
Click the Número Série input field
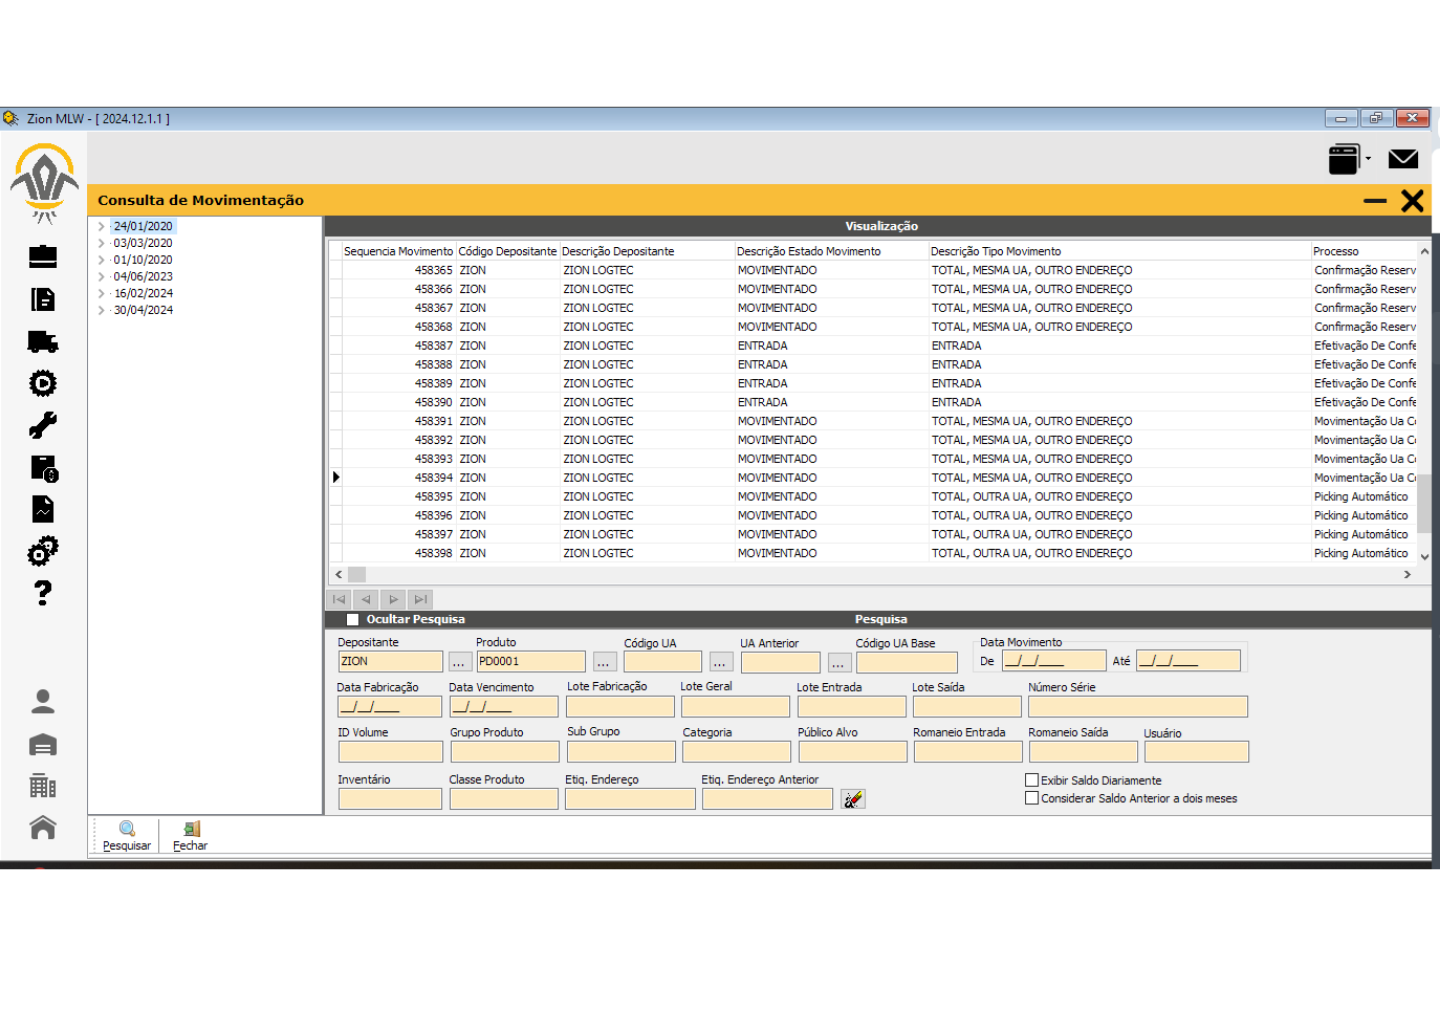click(x=1137, y=707)
